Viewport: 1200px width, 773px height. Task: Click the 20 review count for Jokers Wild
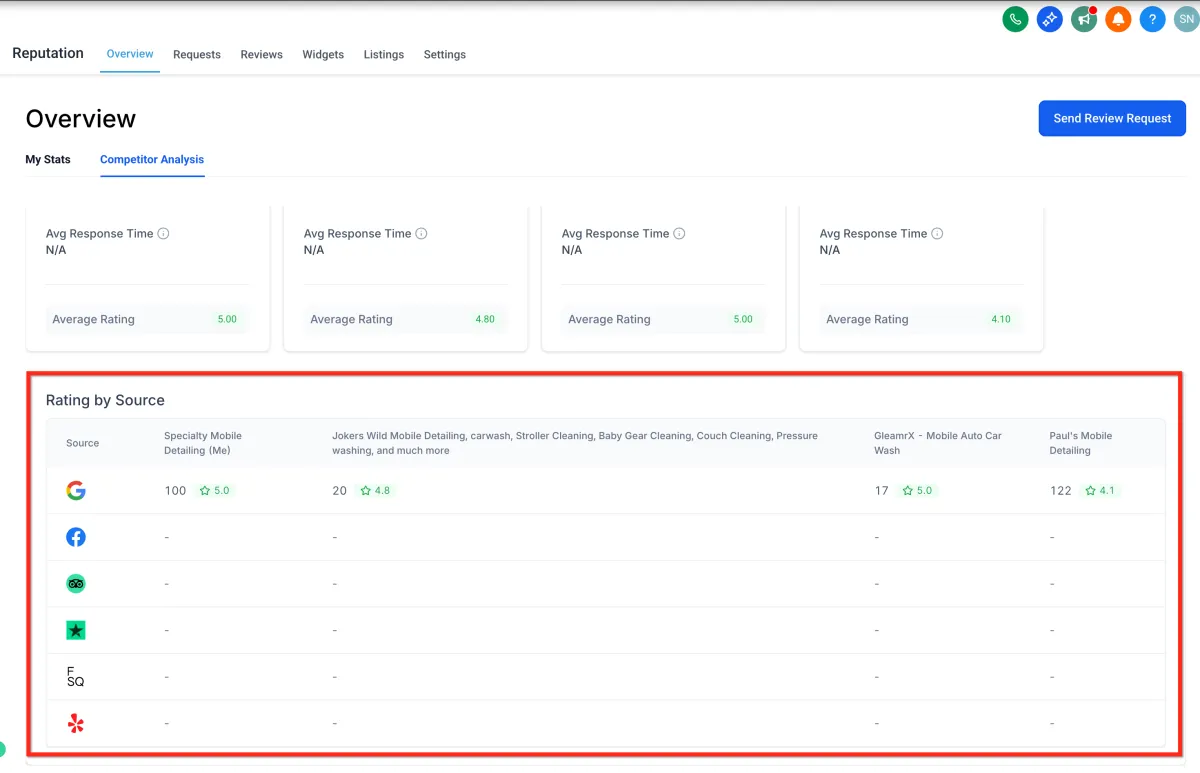click(x=340, y=491)
